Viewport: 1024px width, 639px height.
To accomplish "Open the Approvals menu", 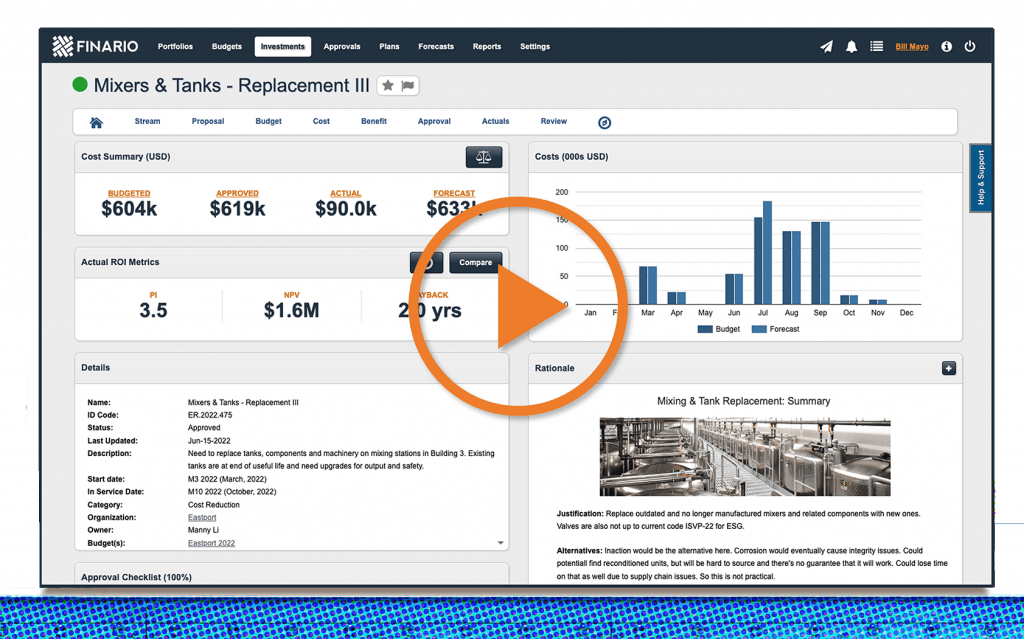I will click(x=342, y=46).
